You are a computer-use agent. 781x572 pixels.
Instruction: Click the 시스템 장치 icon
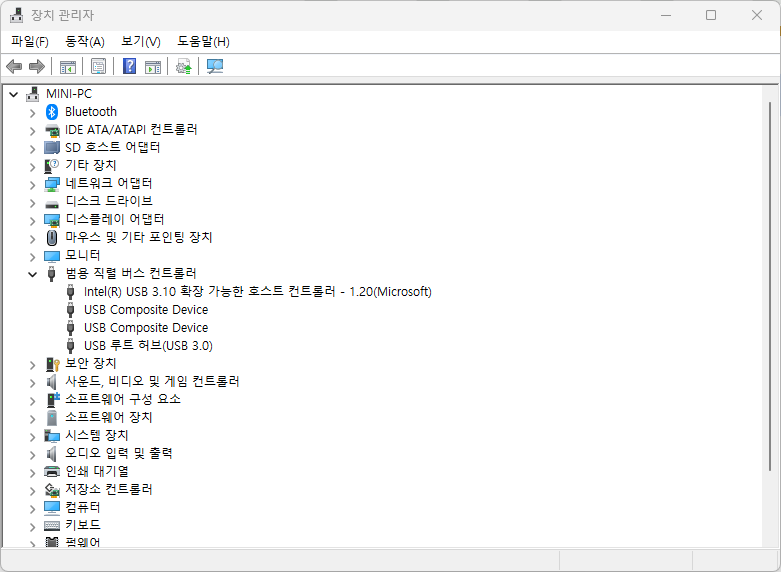coord(52,436)
